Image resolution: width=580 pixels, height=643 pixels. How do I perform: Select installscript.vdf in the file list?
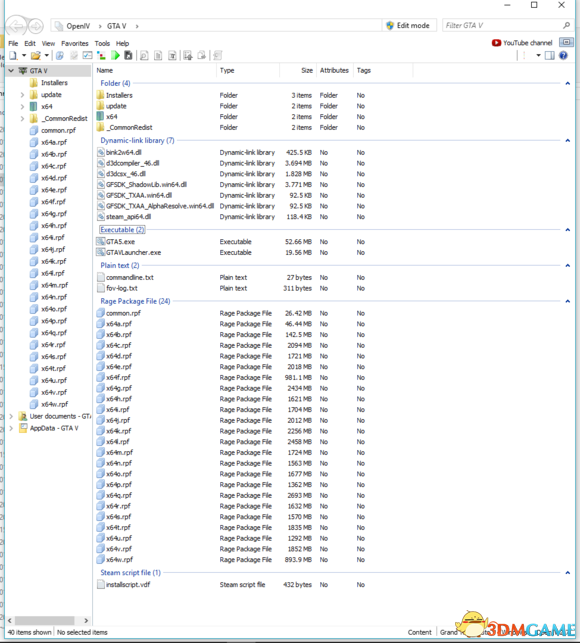pos(128,584)
